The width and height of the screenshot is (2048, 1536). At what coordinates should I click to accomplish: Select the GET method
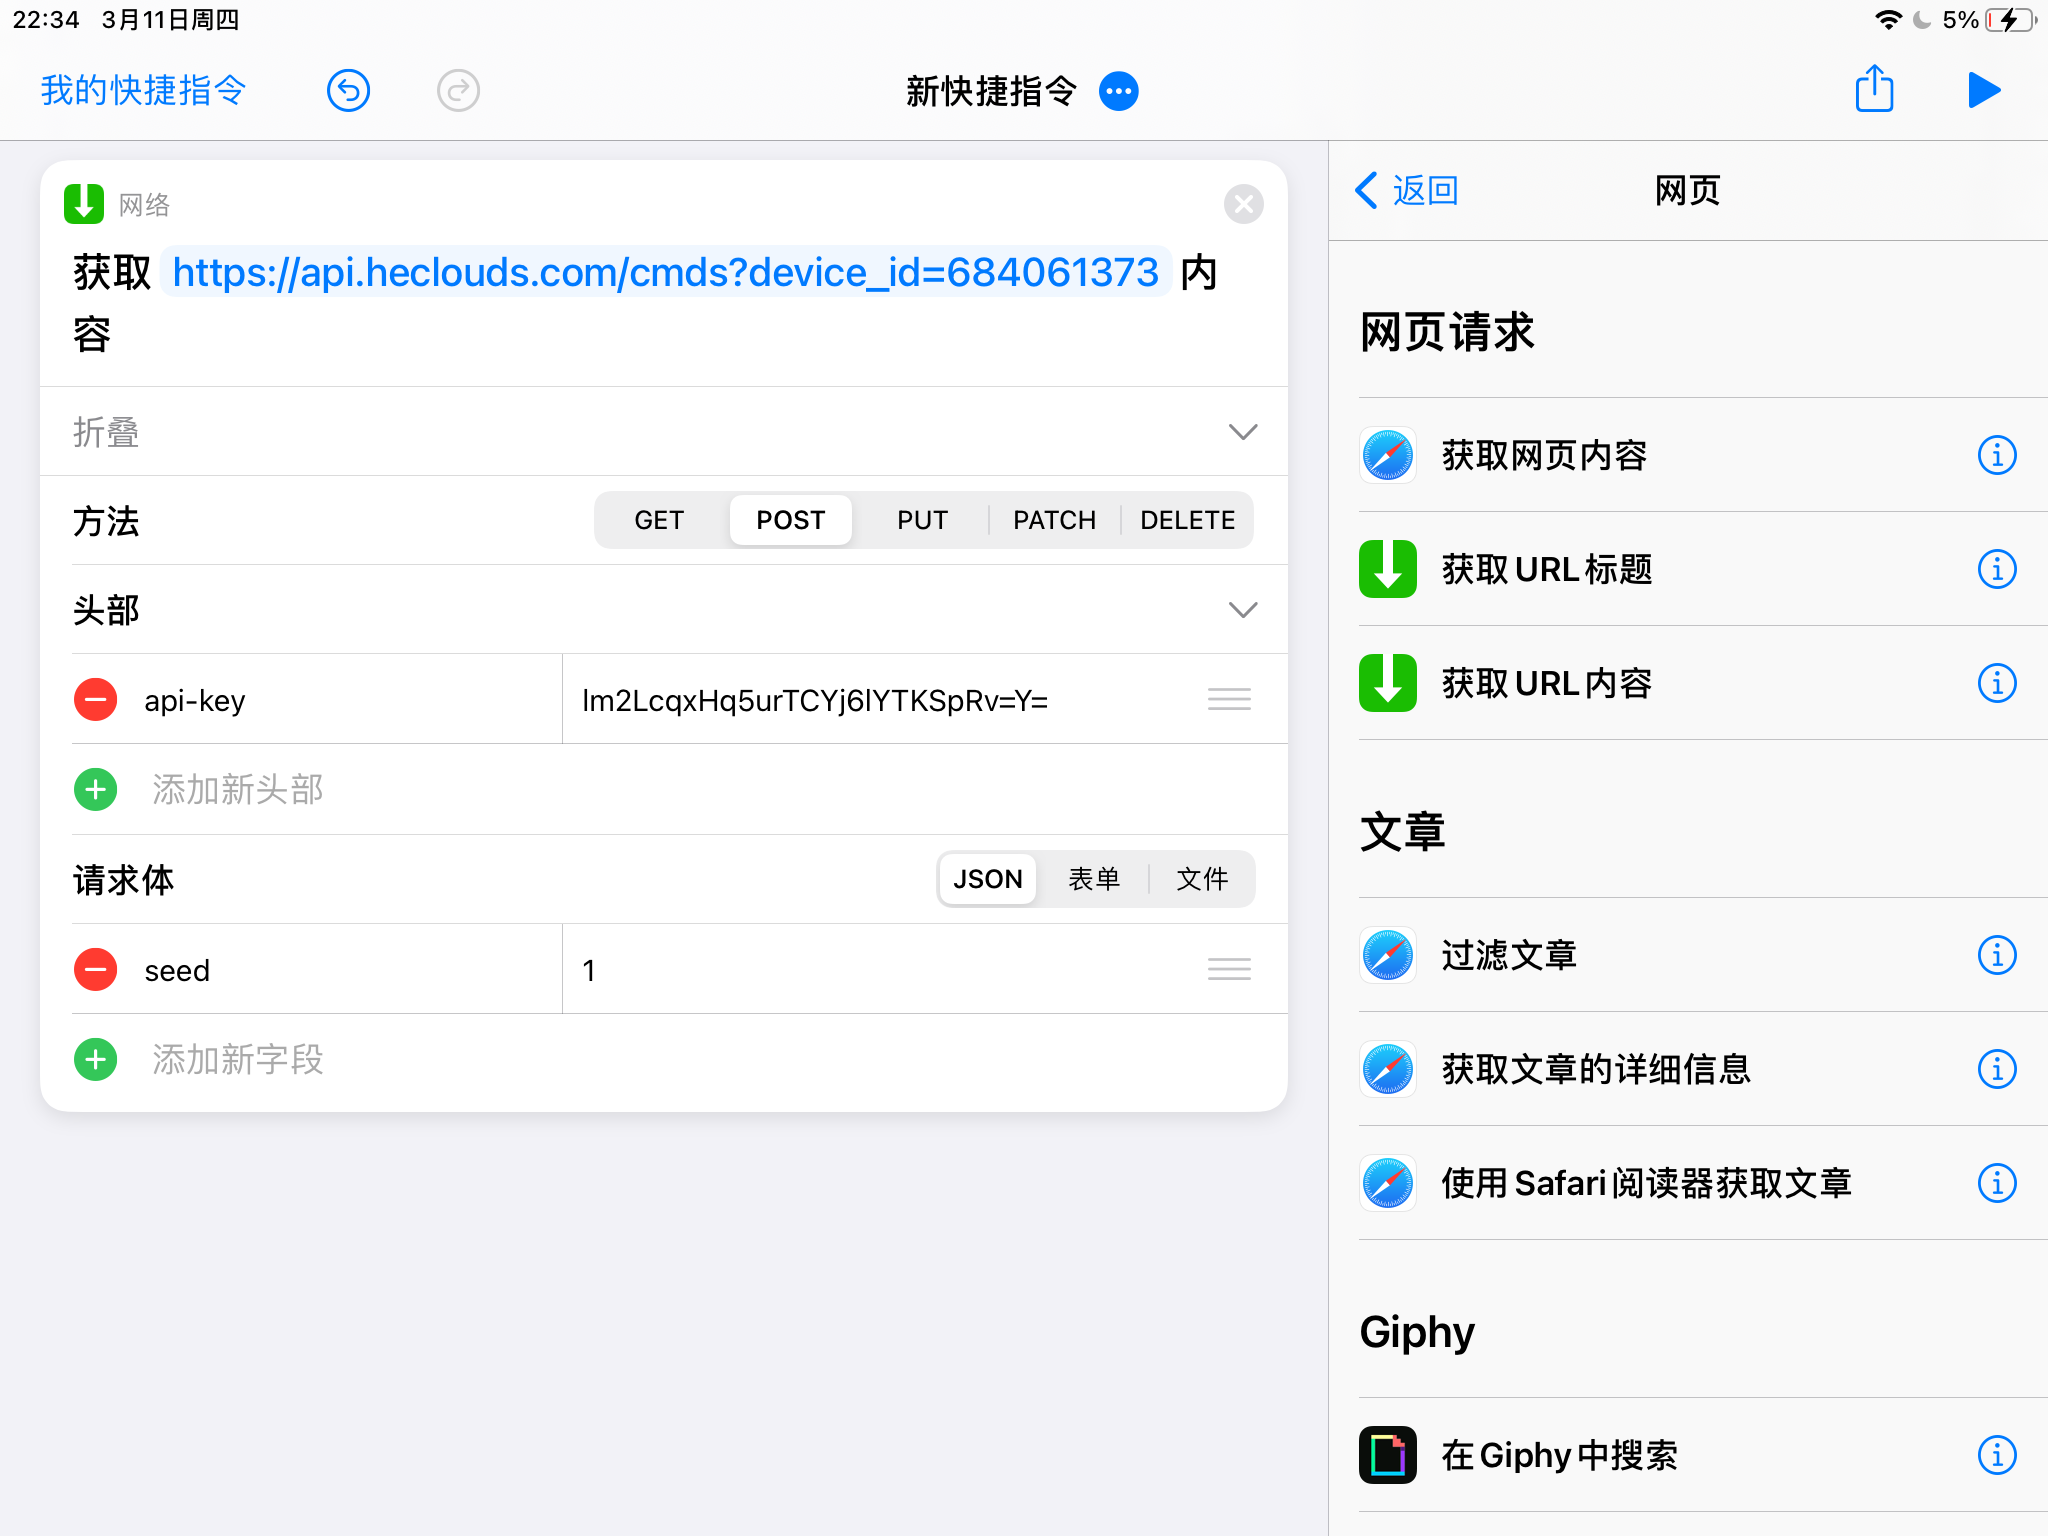tap(659, 520)
